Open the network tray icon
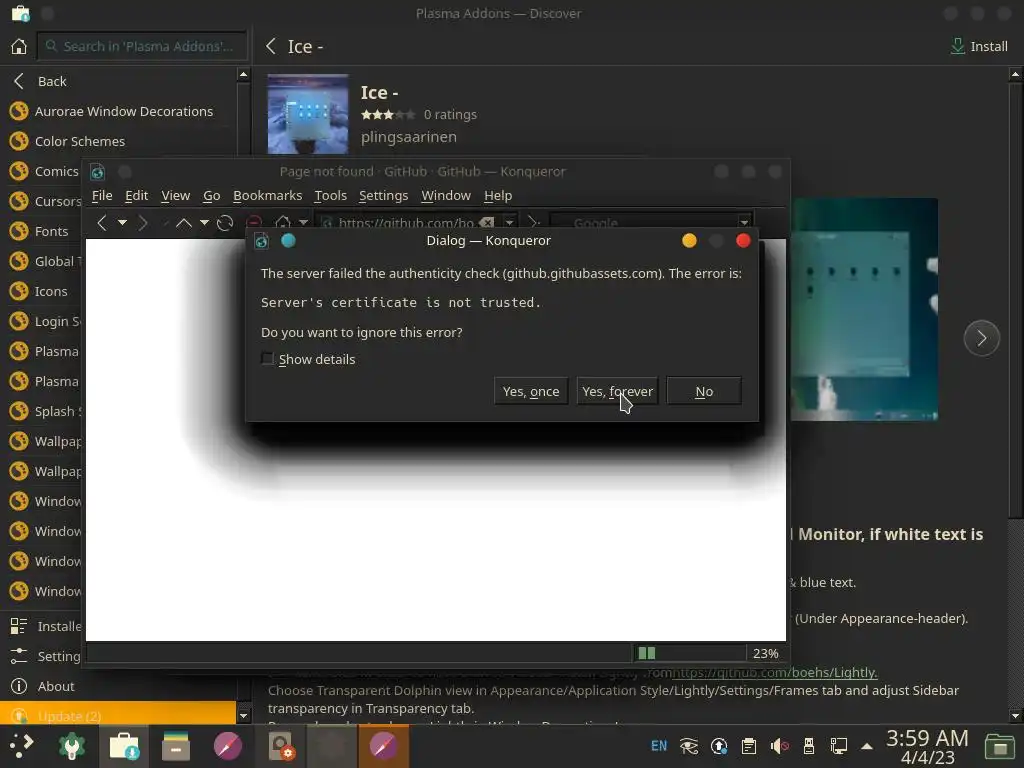This screenshot has height=768, width=1024. (839, 746)
